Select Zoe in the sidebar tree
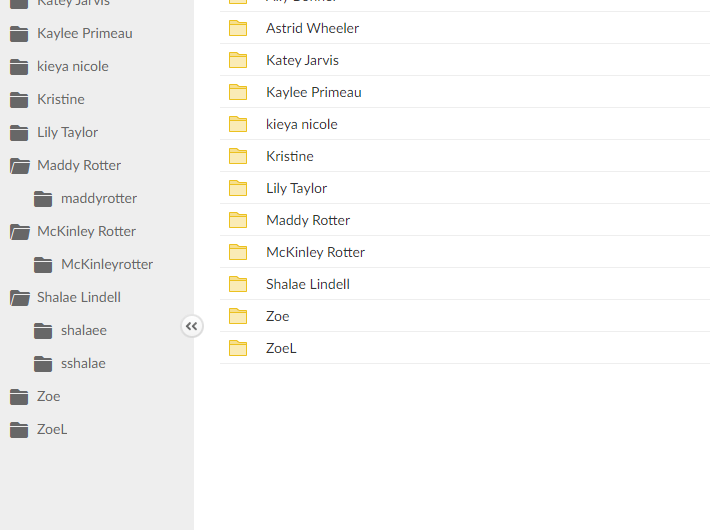The height and width of the screenshot is (530, 710). click(x=48, y=397)
